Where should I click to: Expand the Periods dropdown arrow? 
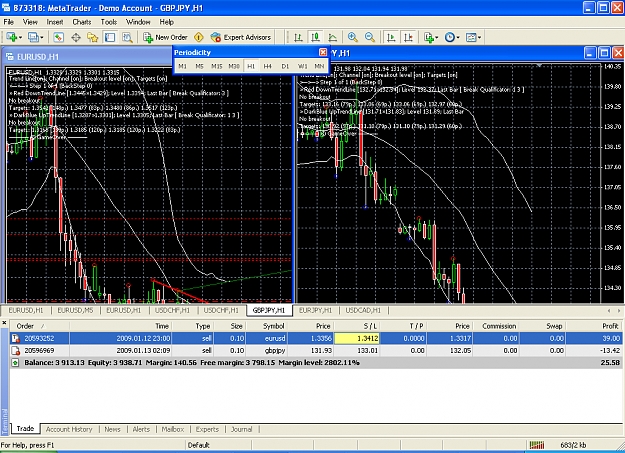[x=458, y=37]
